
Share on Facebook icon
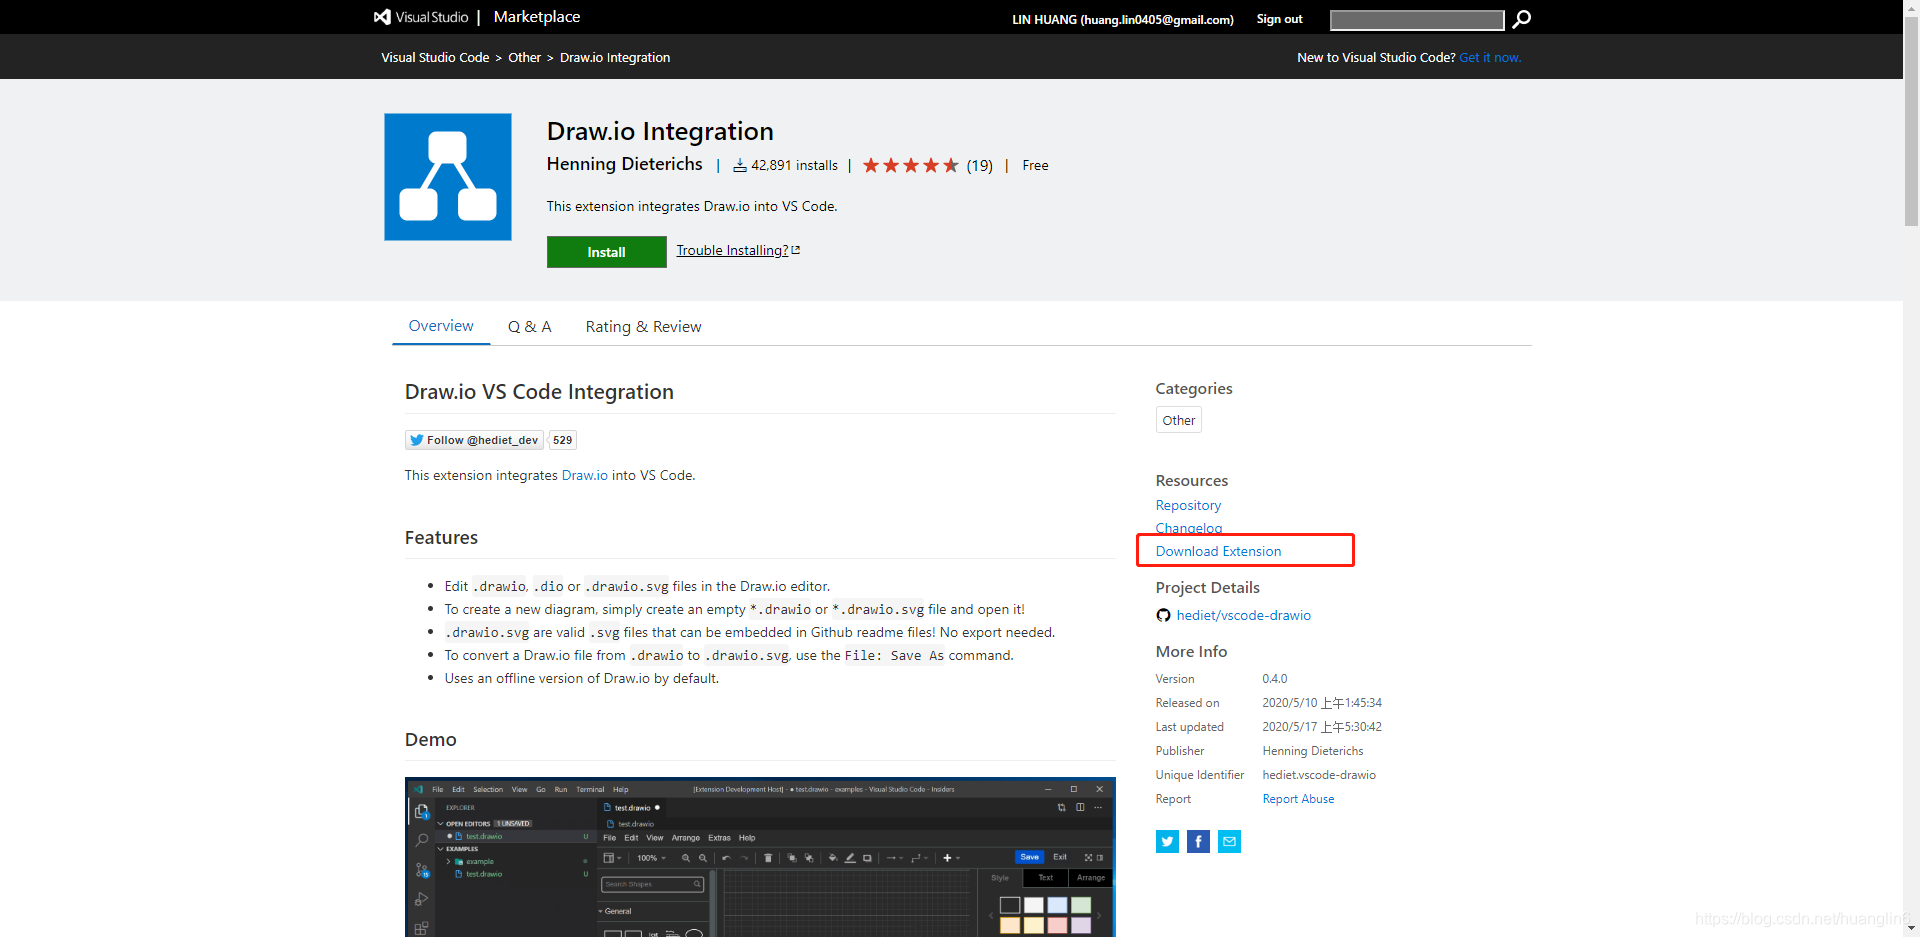click(1198, 842)
